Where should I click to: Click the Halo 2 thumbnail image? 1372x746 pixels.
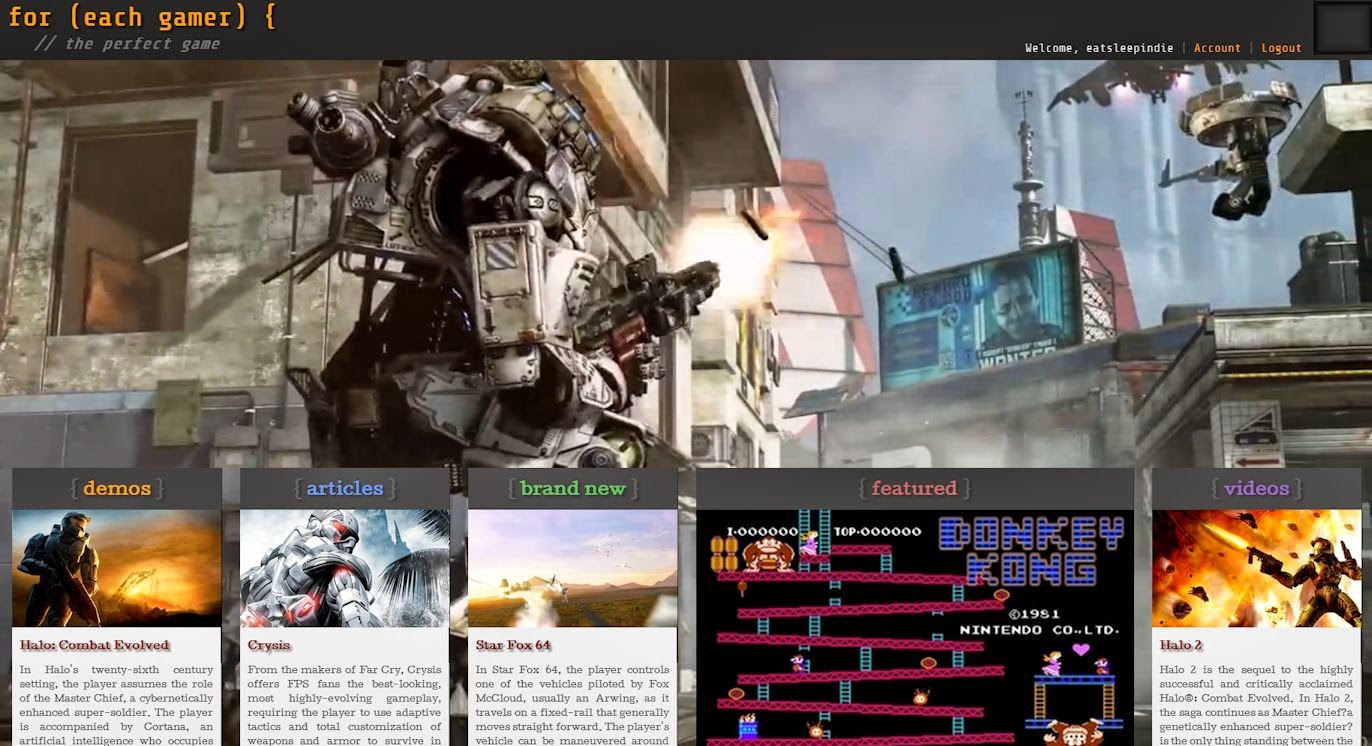[x=1257, y=568]
